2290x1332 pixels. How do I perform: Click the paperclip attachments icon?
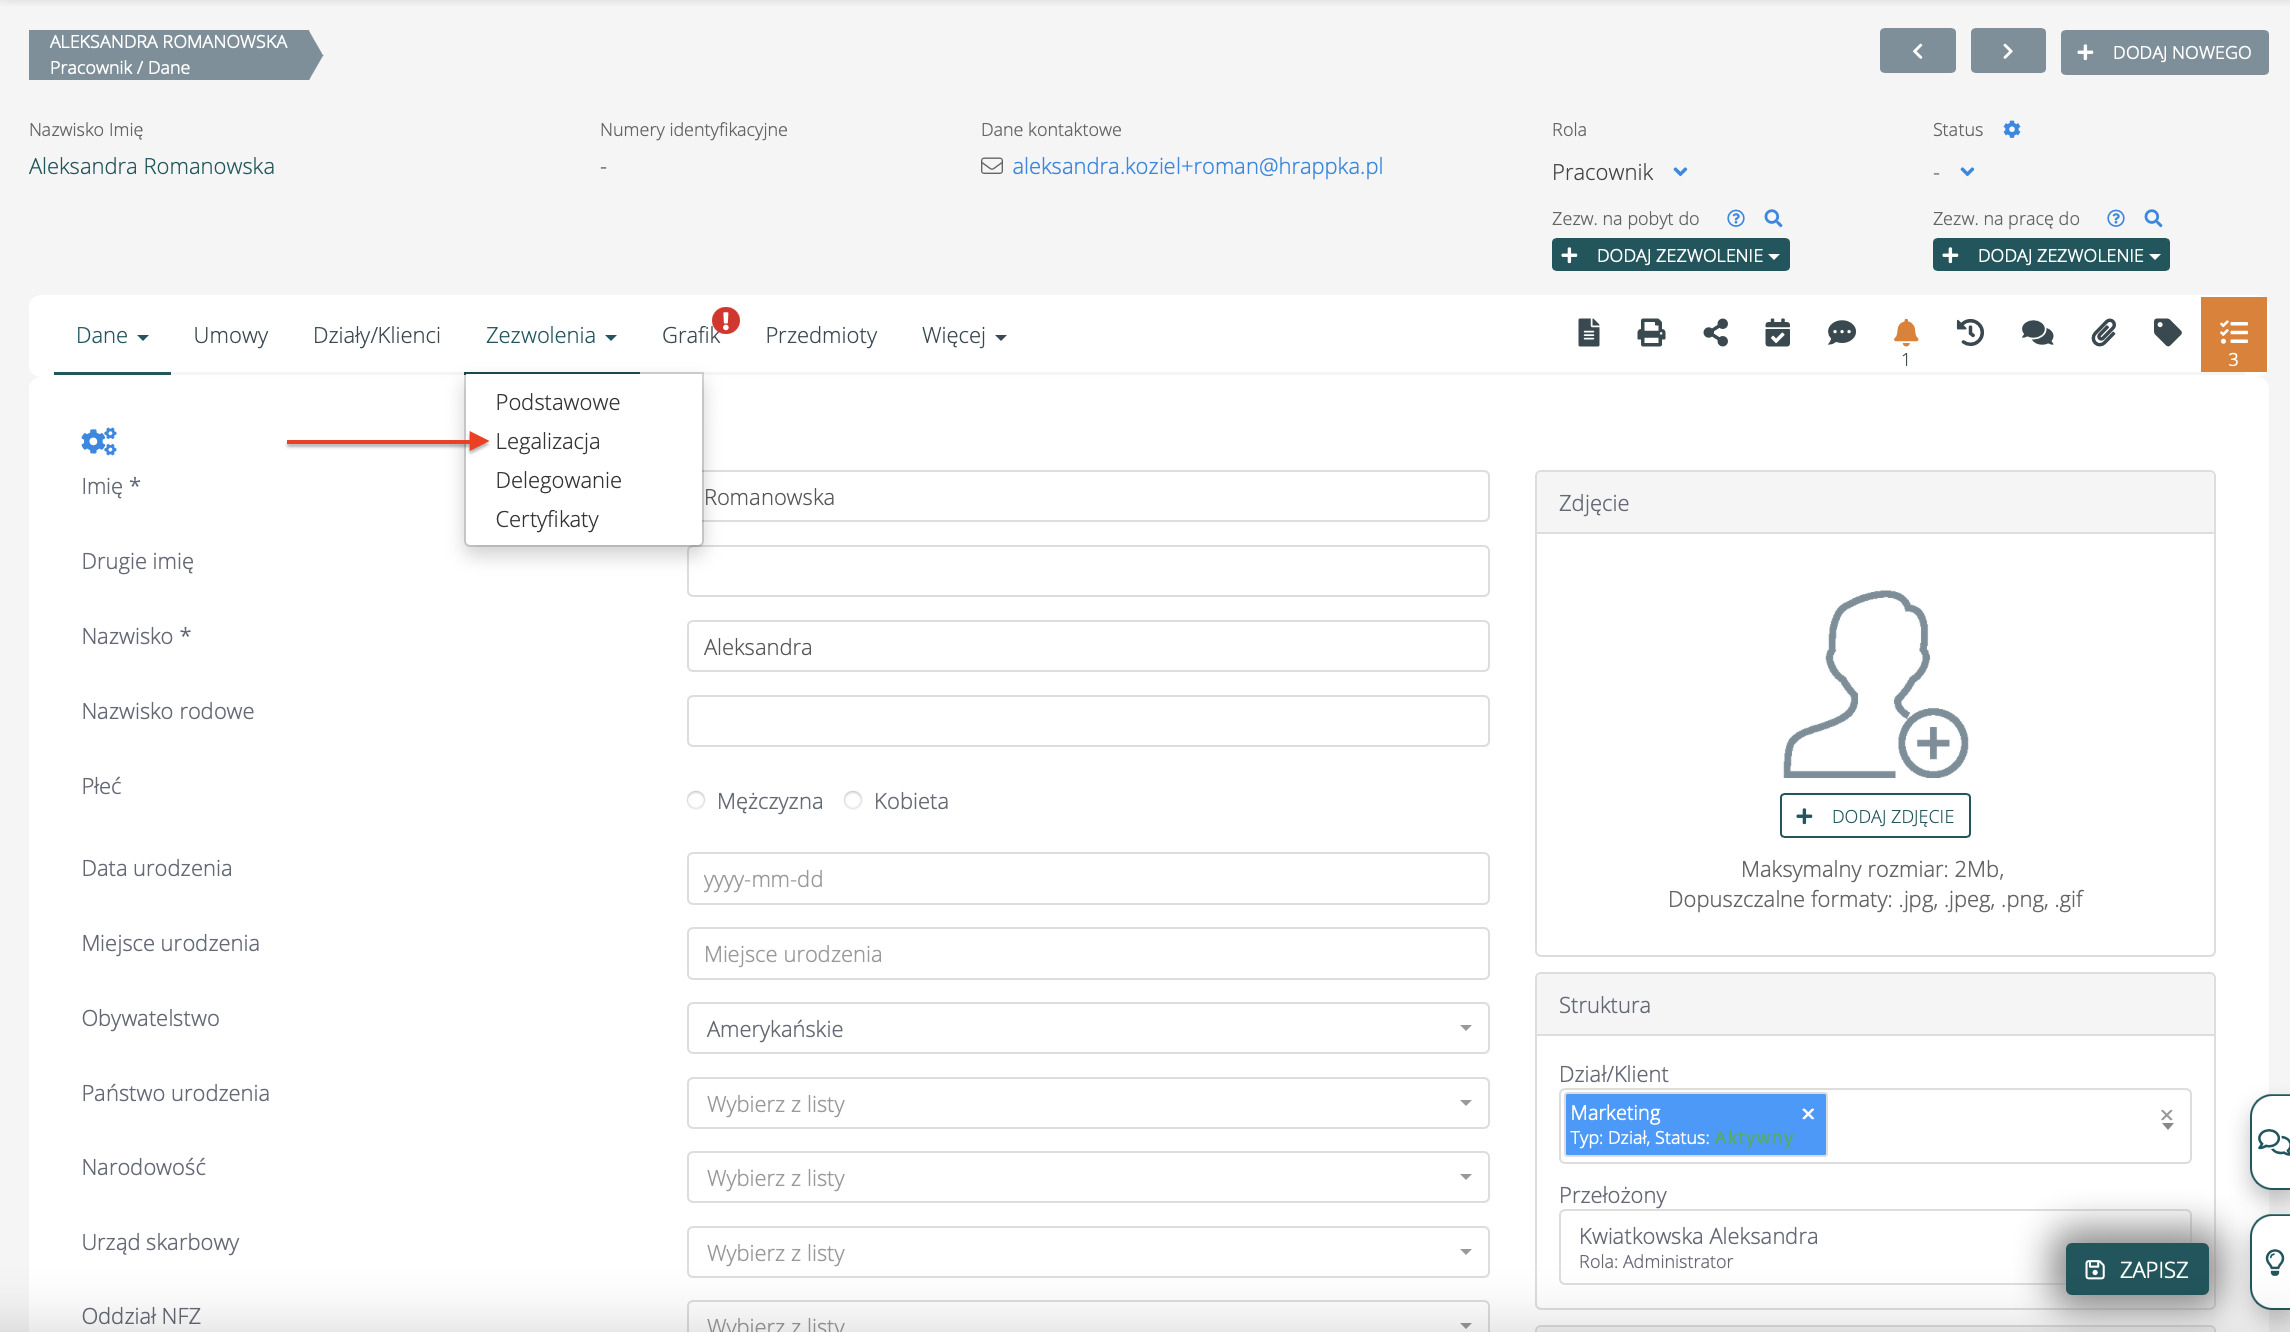click(2103, 333)
